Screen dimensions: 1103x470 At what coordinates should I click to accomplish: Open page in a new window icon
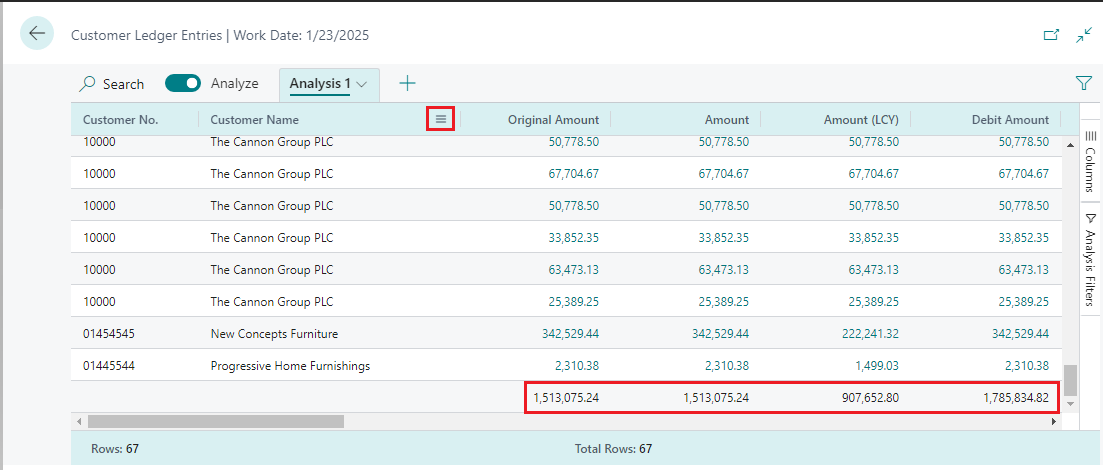pos(1051,34)
